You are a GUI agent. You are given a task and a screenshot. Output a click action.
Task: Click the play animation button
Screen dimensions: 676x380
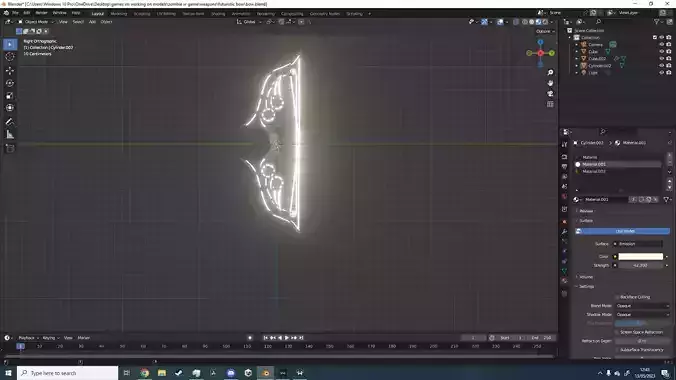(287, 338)
